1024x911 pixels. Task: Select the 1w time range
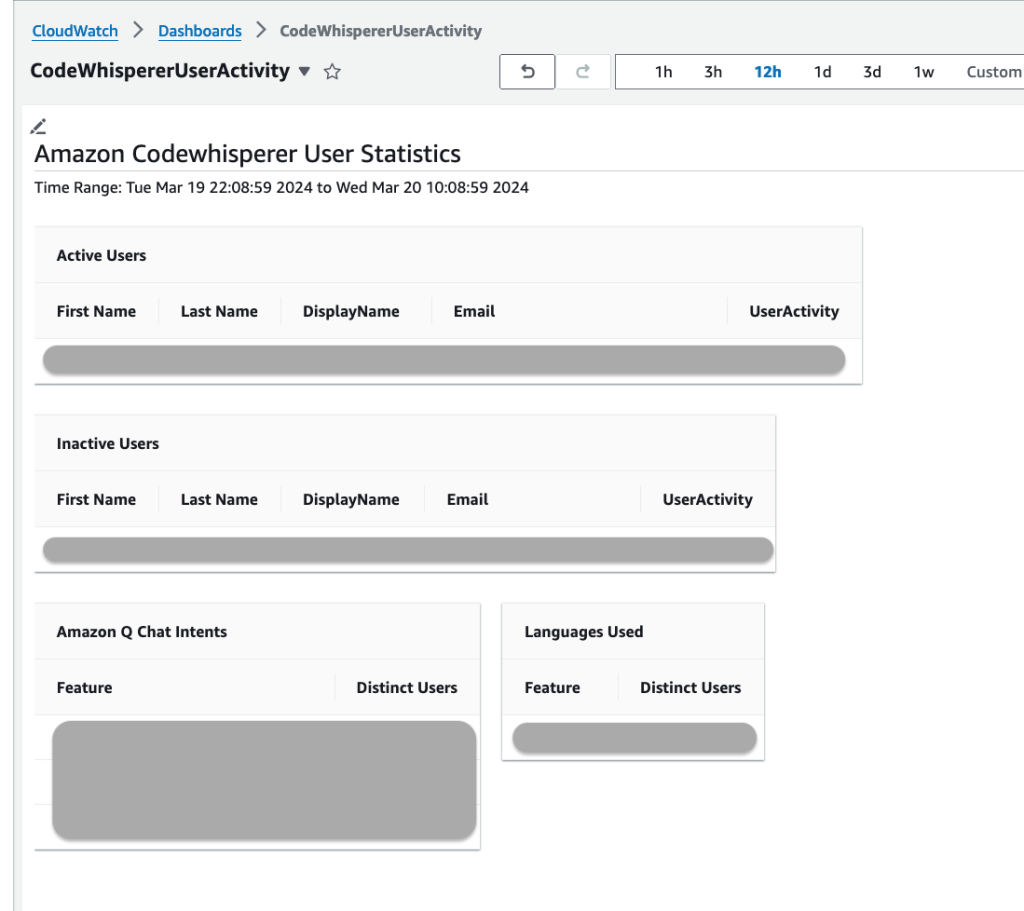click(923, 71)
